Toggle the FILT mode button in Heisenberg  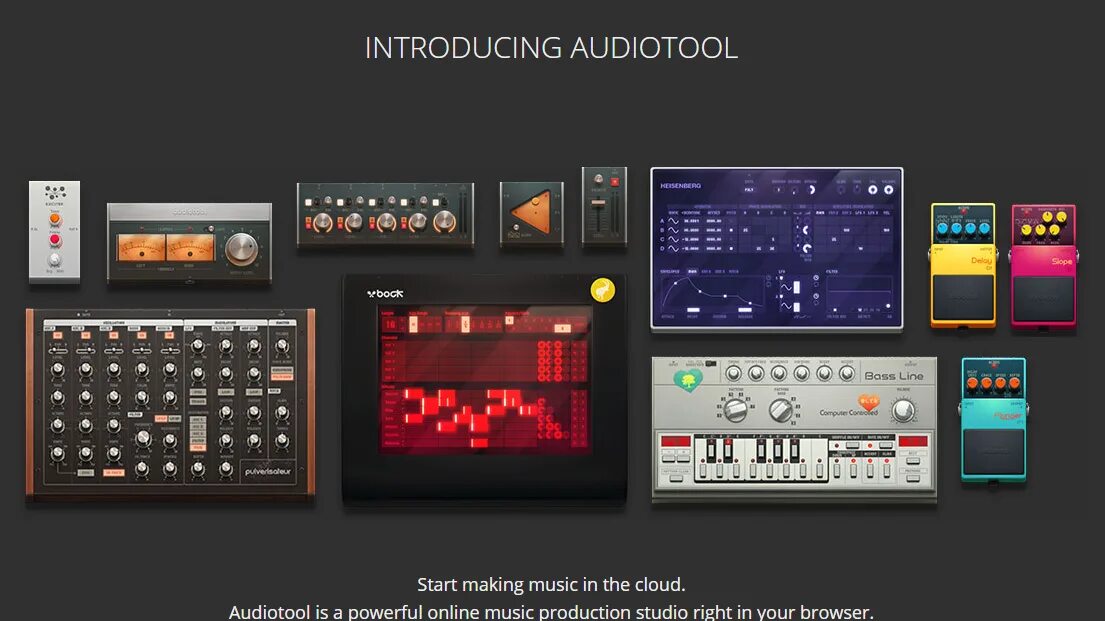pyautogui.click(x=749, y=190)
